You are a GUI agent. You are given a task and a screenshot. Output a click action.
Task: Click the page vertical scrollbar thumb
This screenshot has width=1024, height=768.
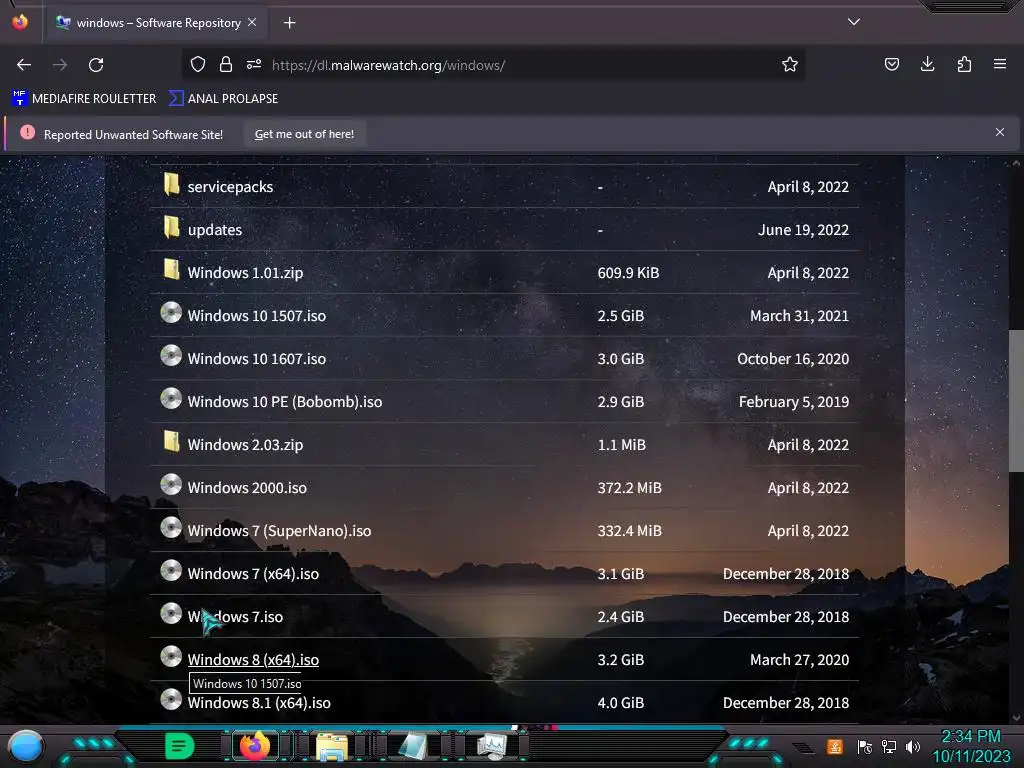point(1016,400)
